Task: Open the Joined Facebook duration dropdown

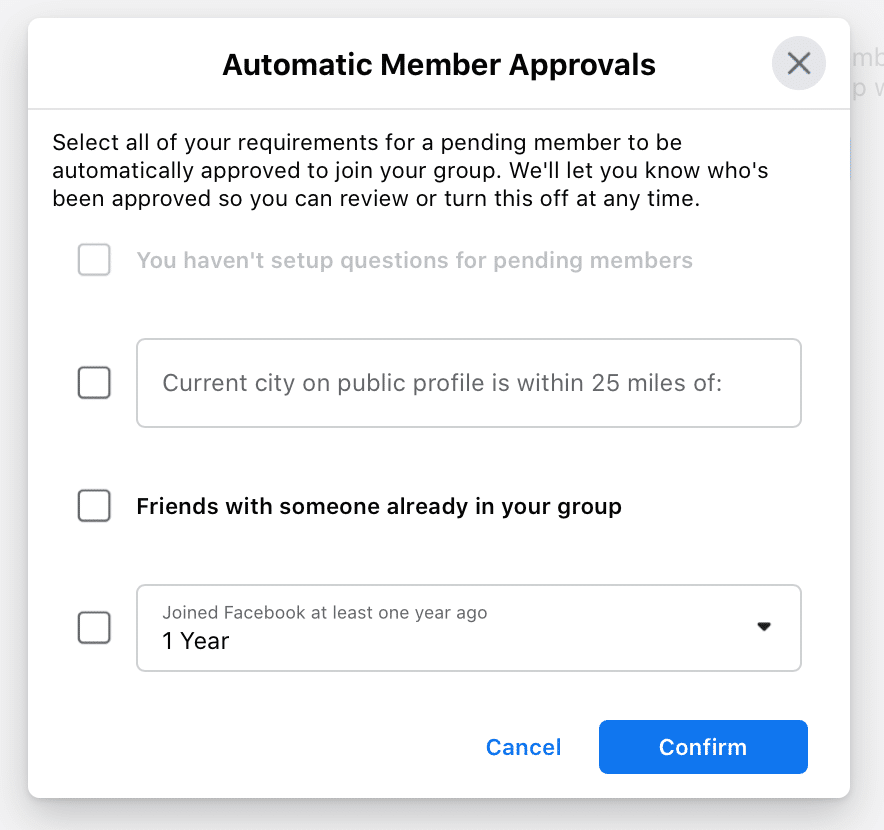Action: (468, 628)
